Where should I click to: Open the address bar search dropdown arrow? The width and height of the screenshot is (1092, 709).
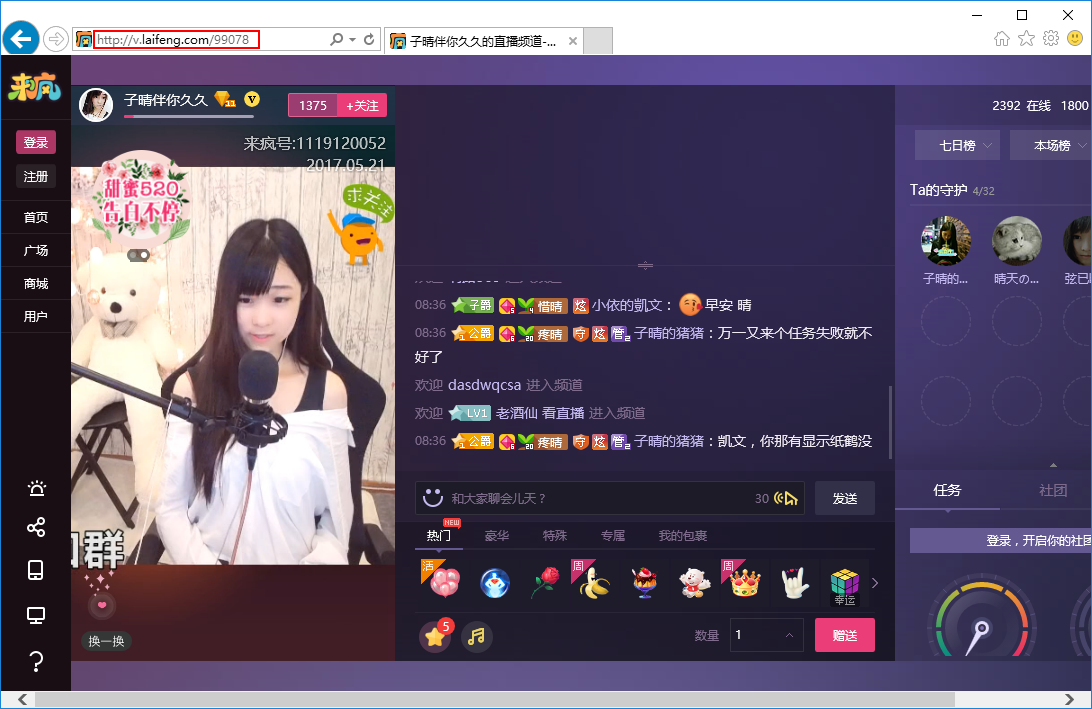[x=352, y=40]
